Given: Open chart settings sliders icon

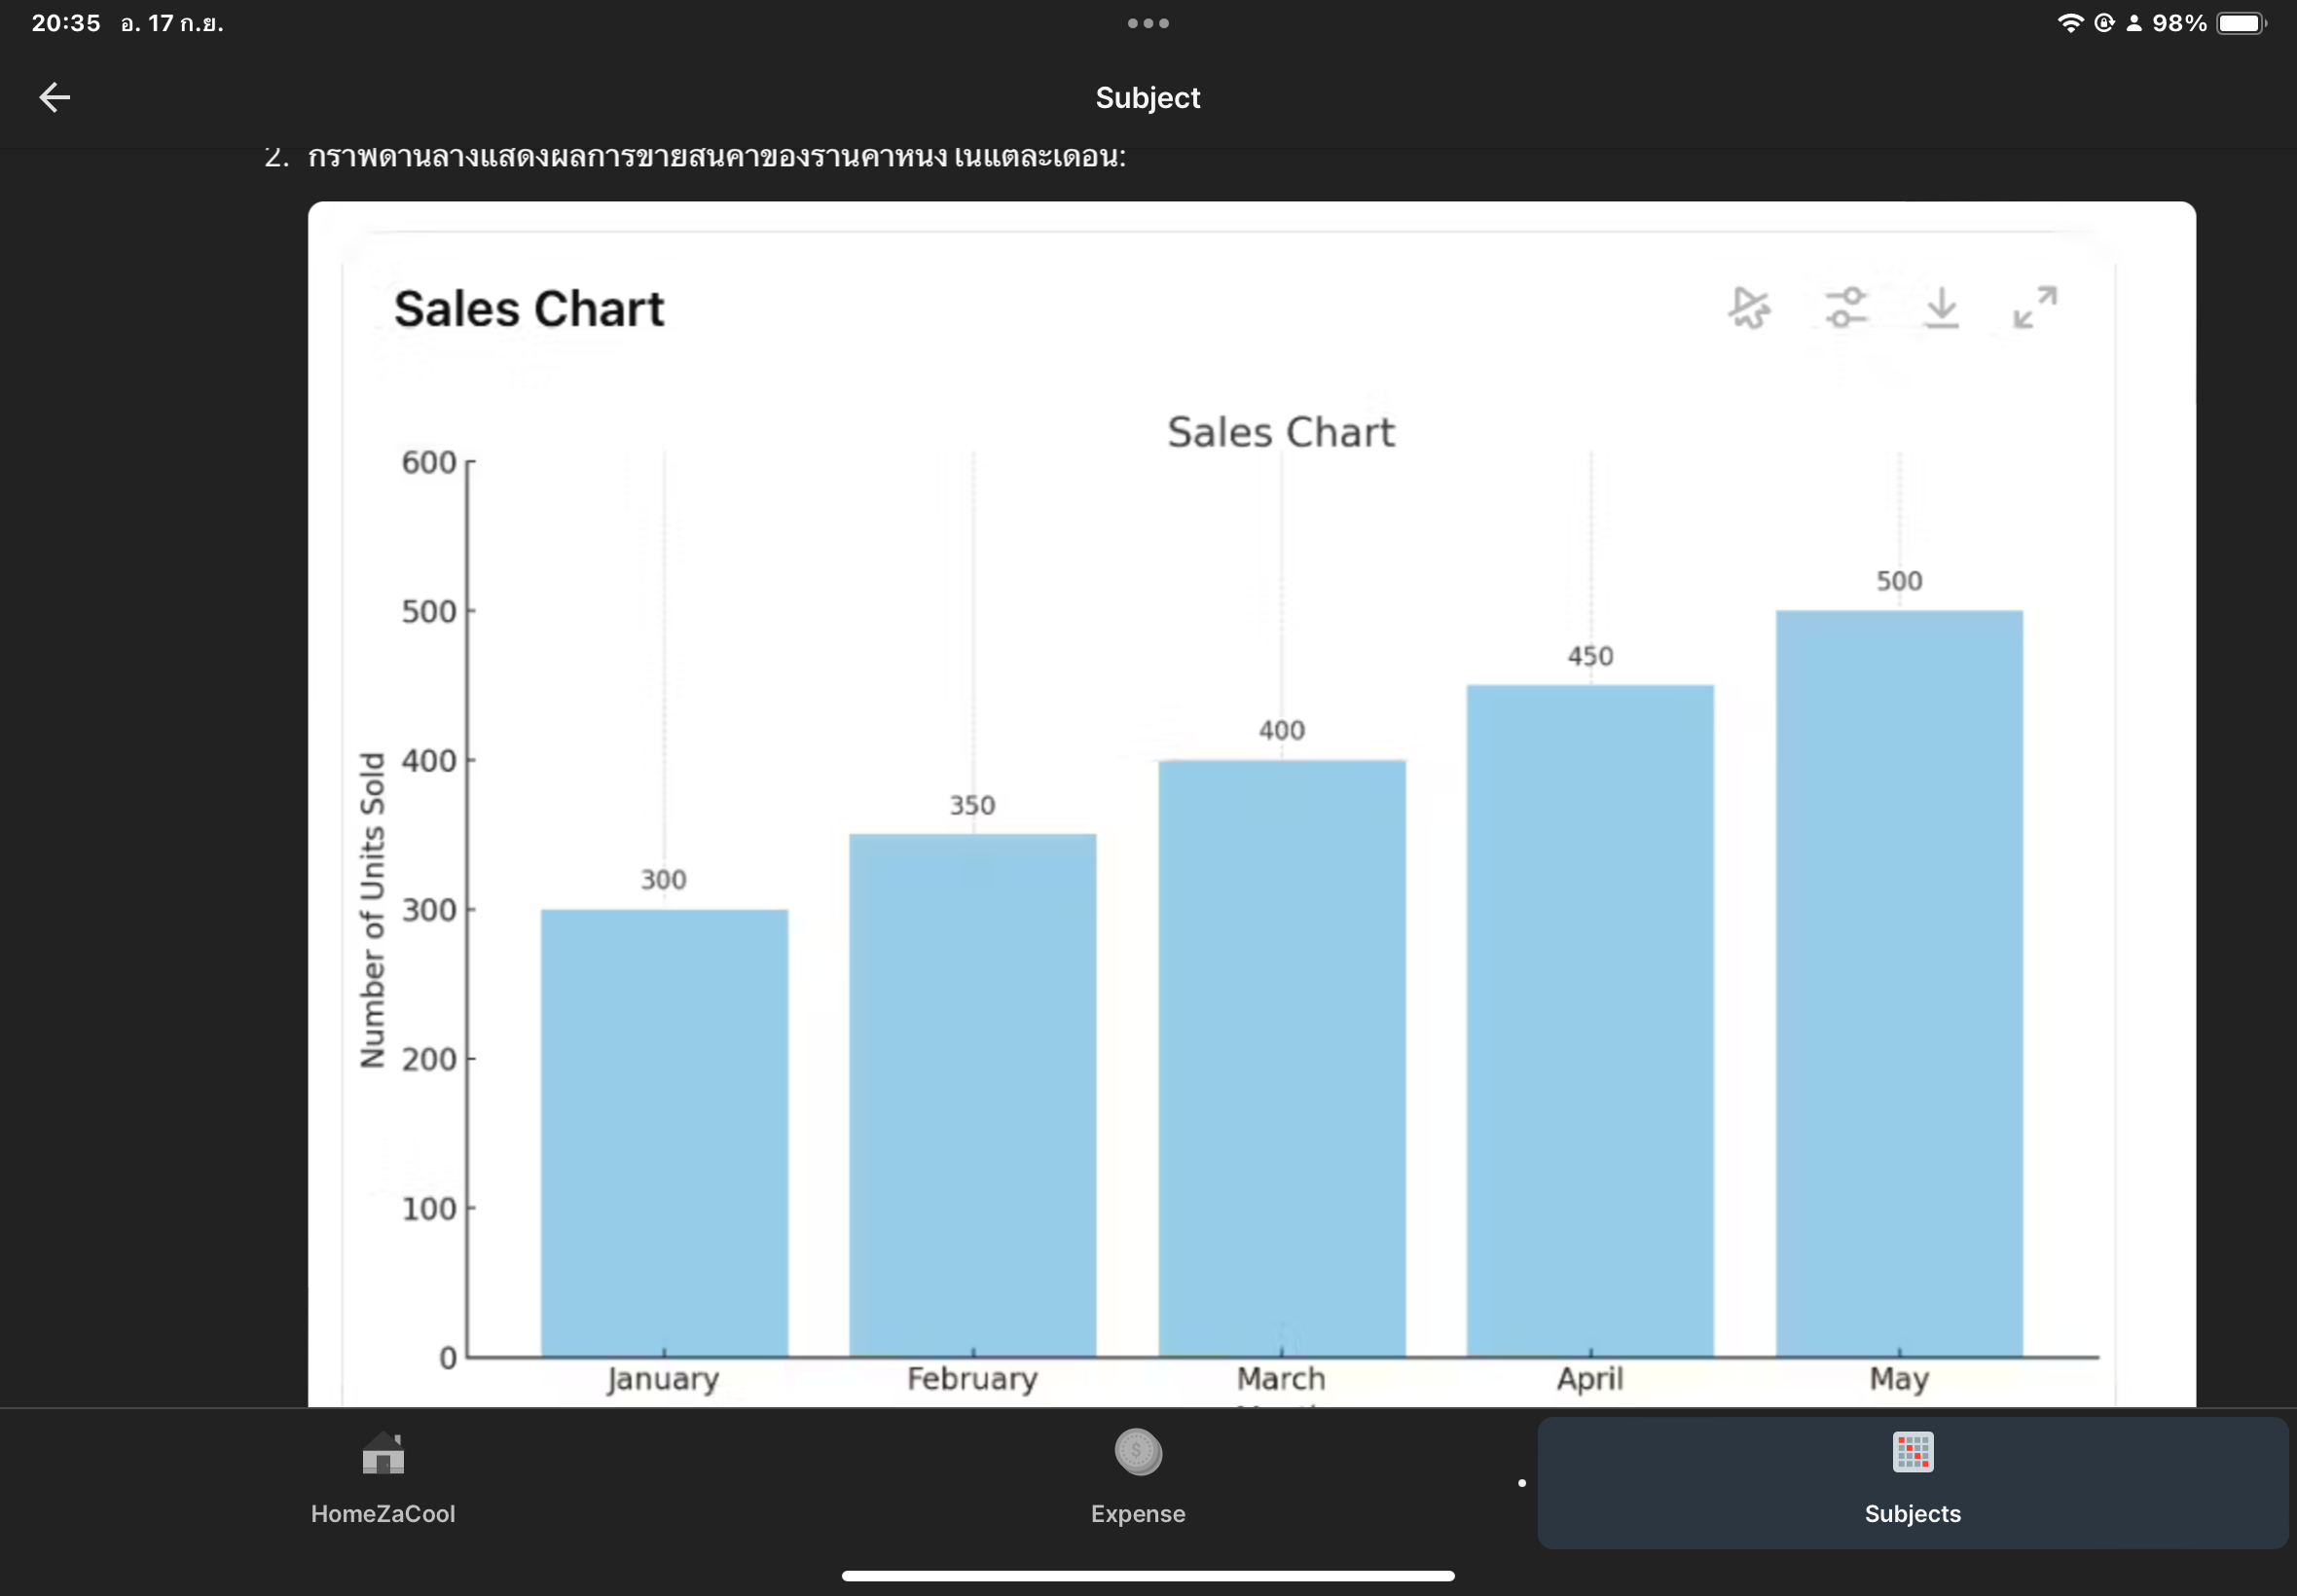Looking at the screenshot, I should point(1845,307).
